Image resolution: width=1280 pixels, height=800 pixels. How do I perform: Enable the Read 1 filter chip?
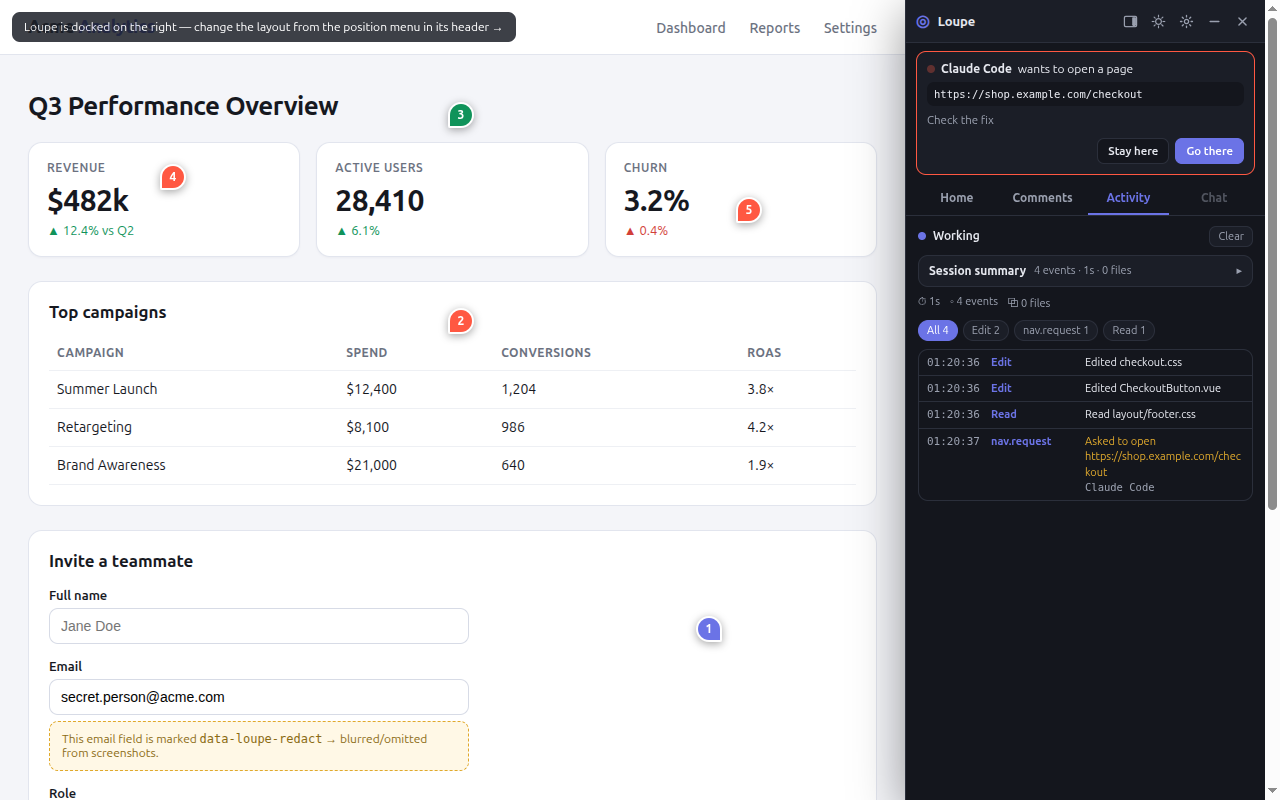tap(1129, 330)
